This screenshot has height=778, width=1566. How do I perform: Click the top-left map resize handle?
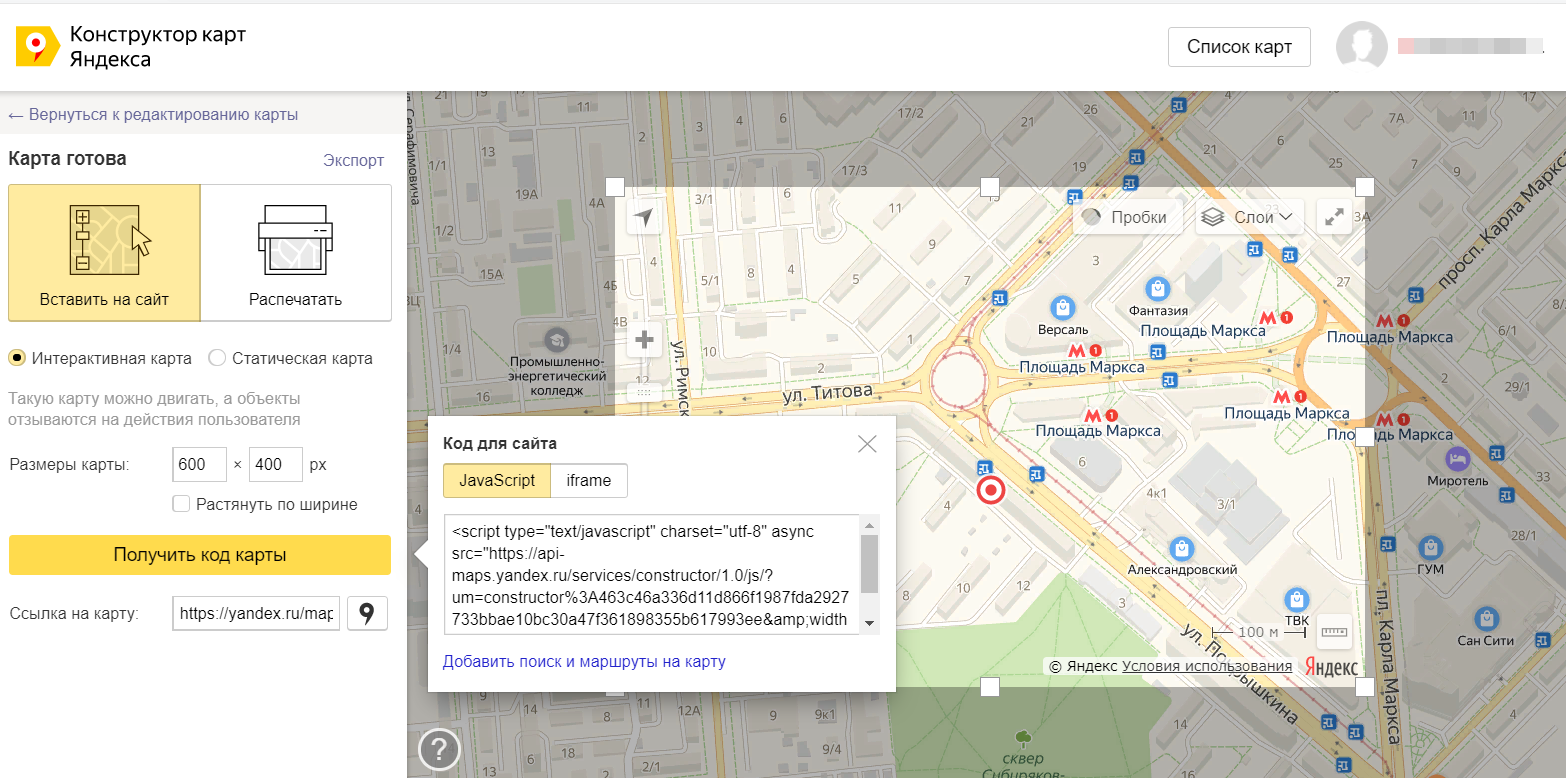615,187
